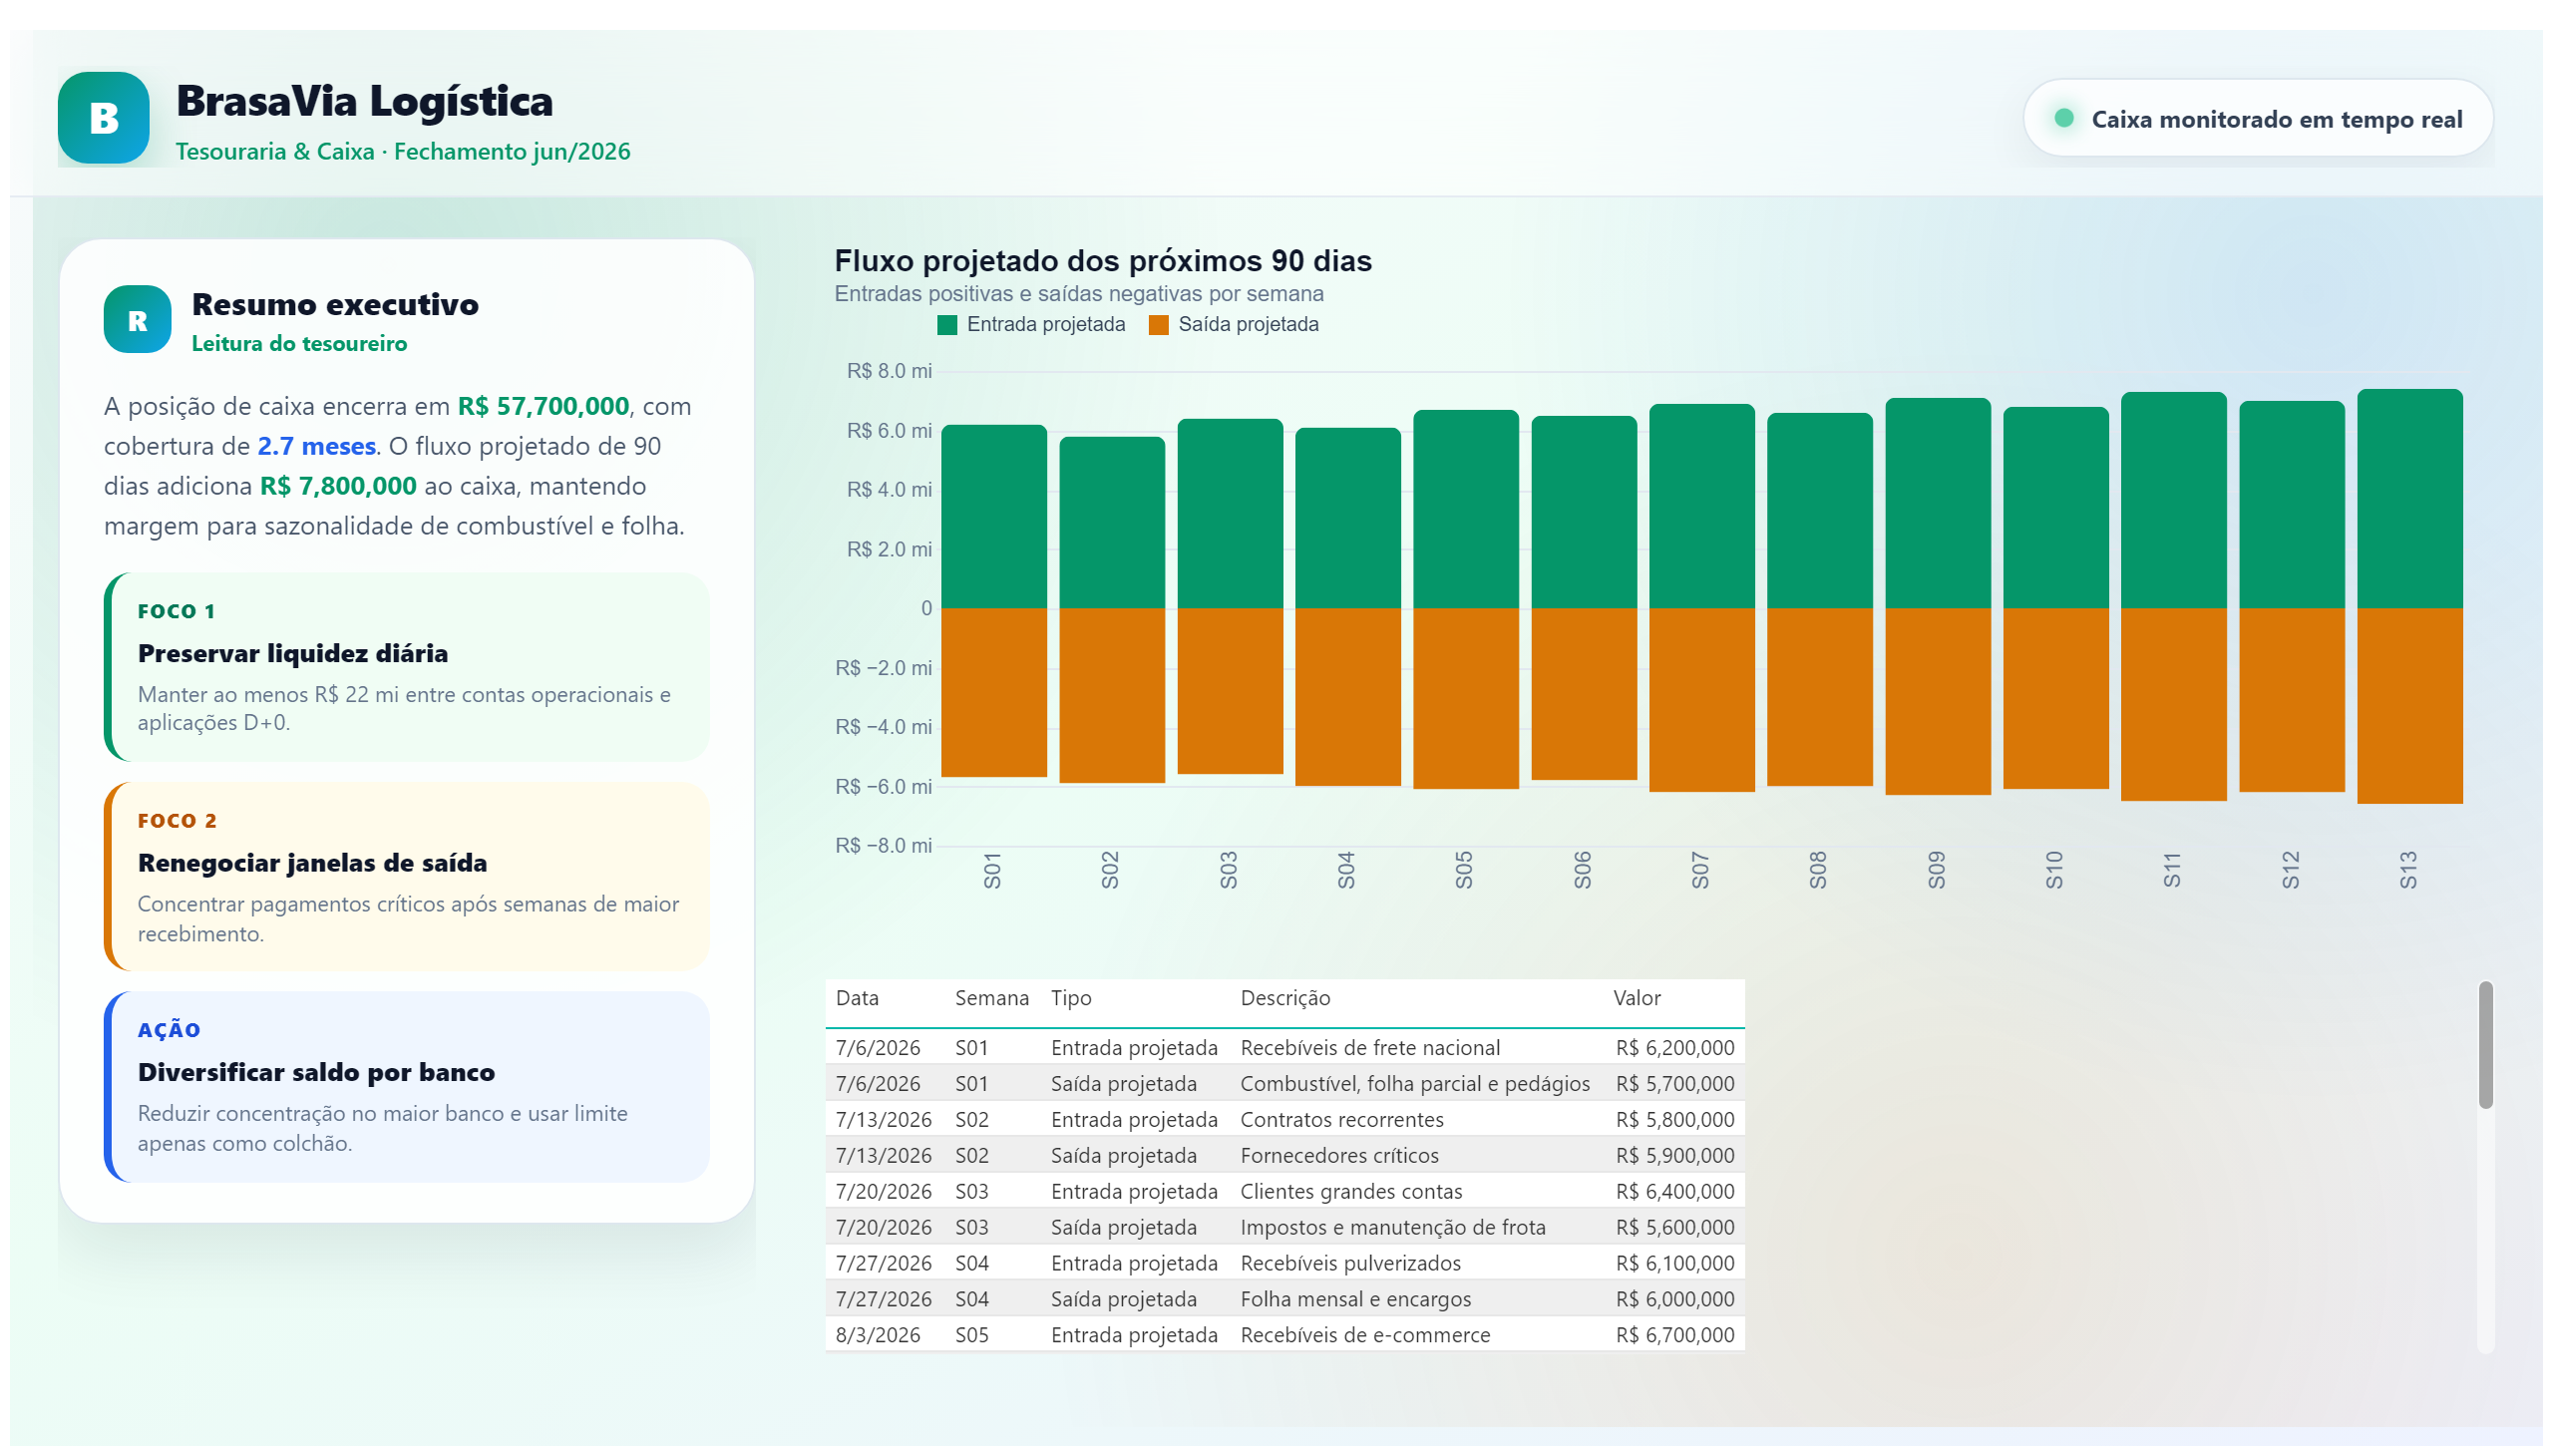2553x1456 pixels.
Task: Click the orange S04 saída bar
Action: pos(1348,697)
